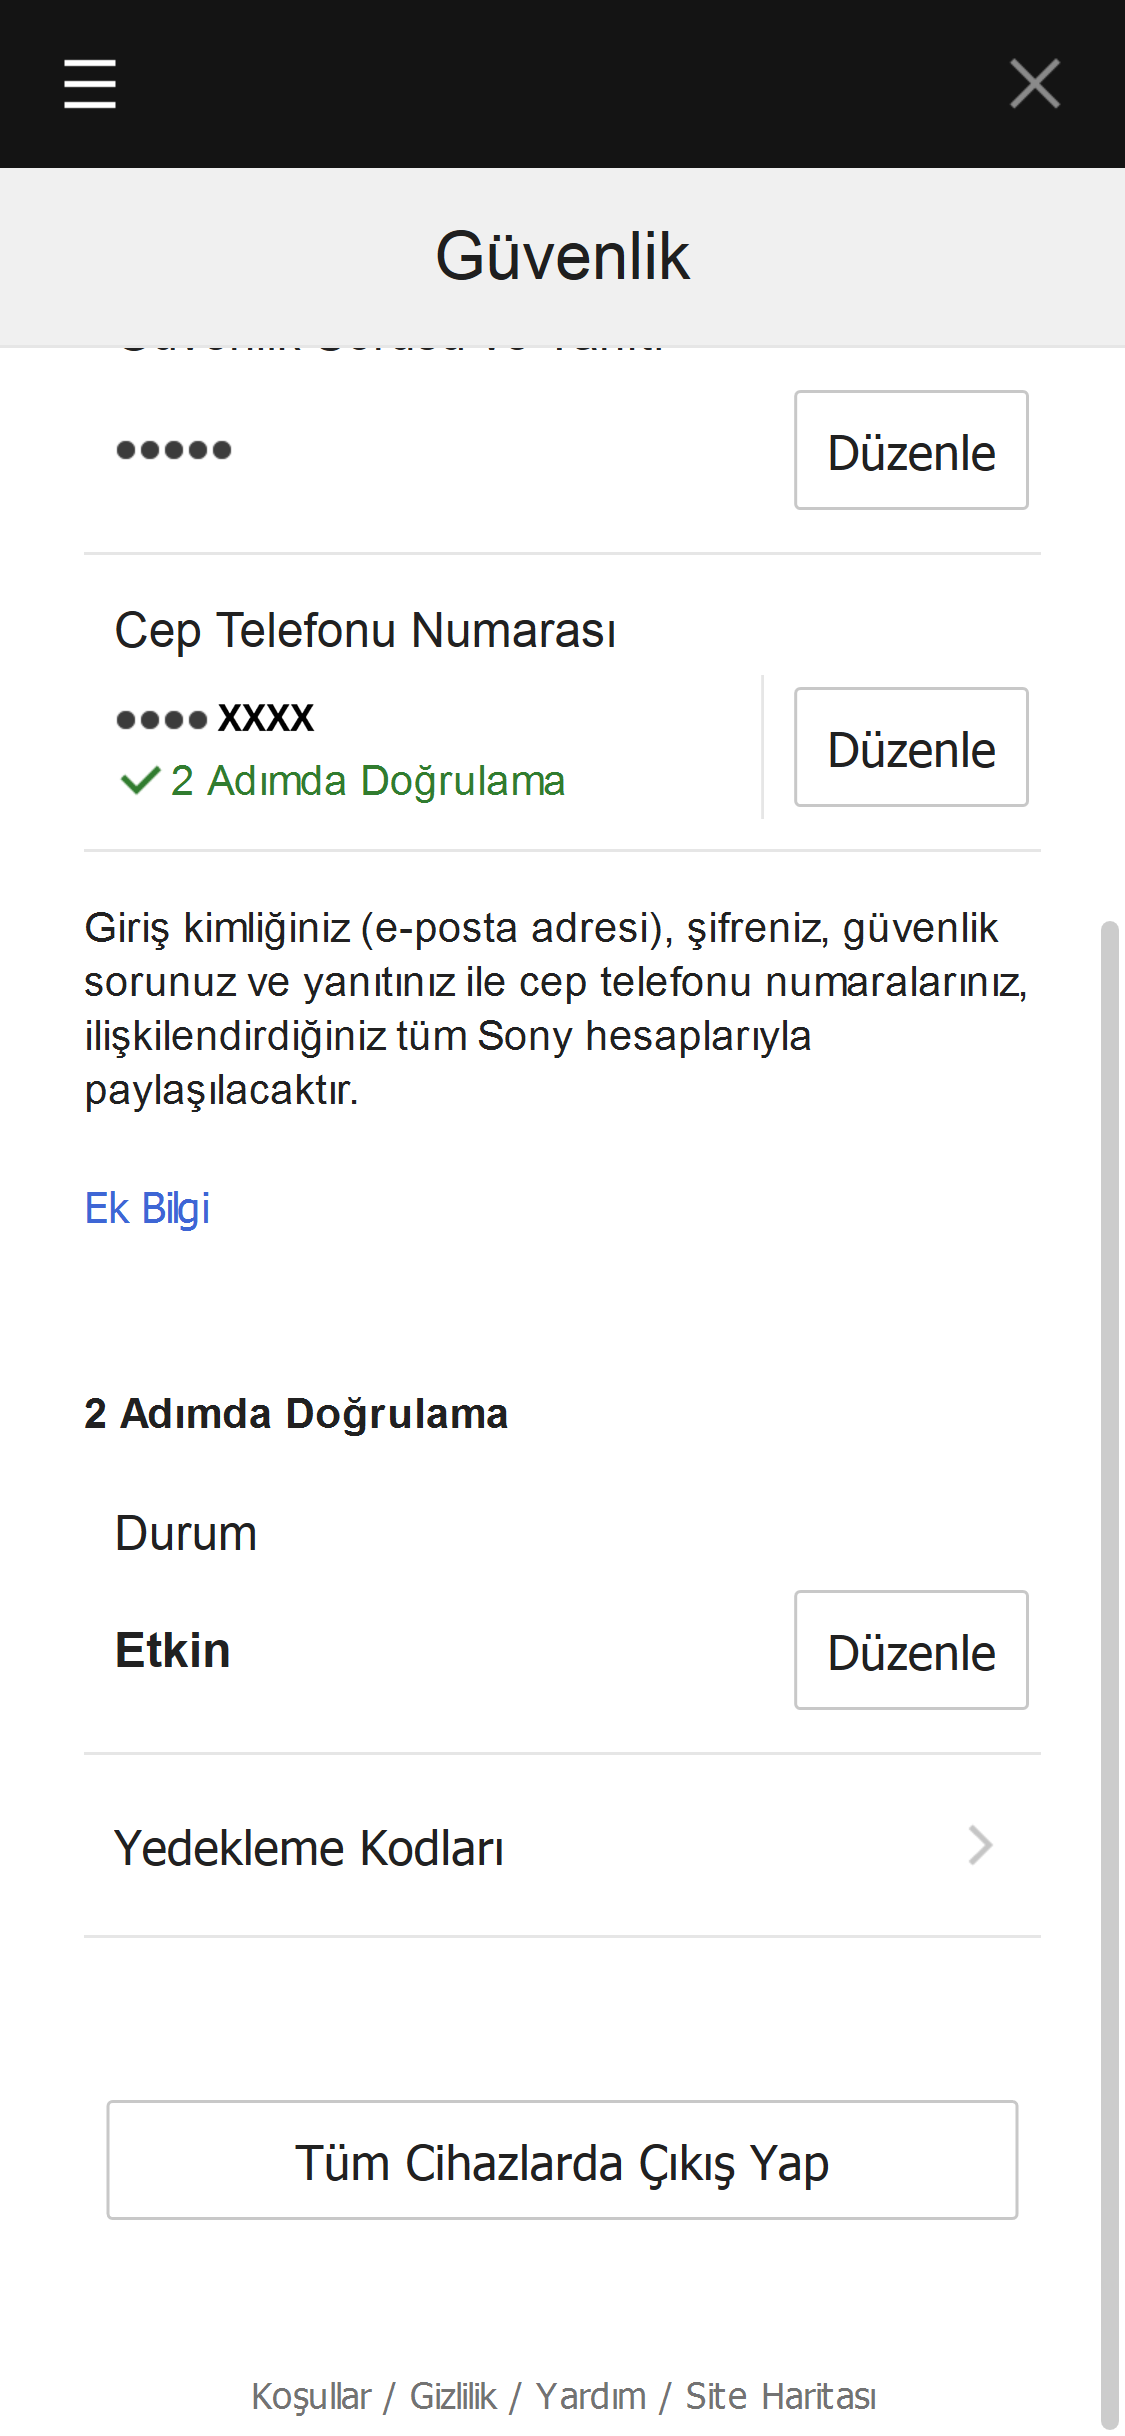
Task: Open the Ek Bilgi link
Action: point(147,1209)
